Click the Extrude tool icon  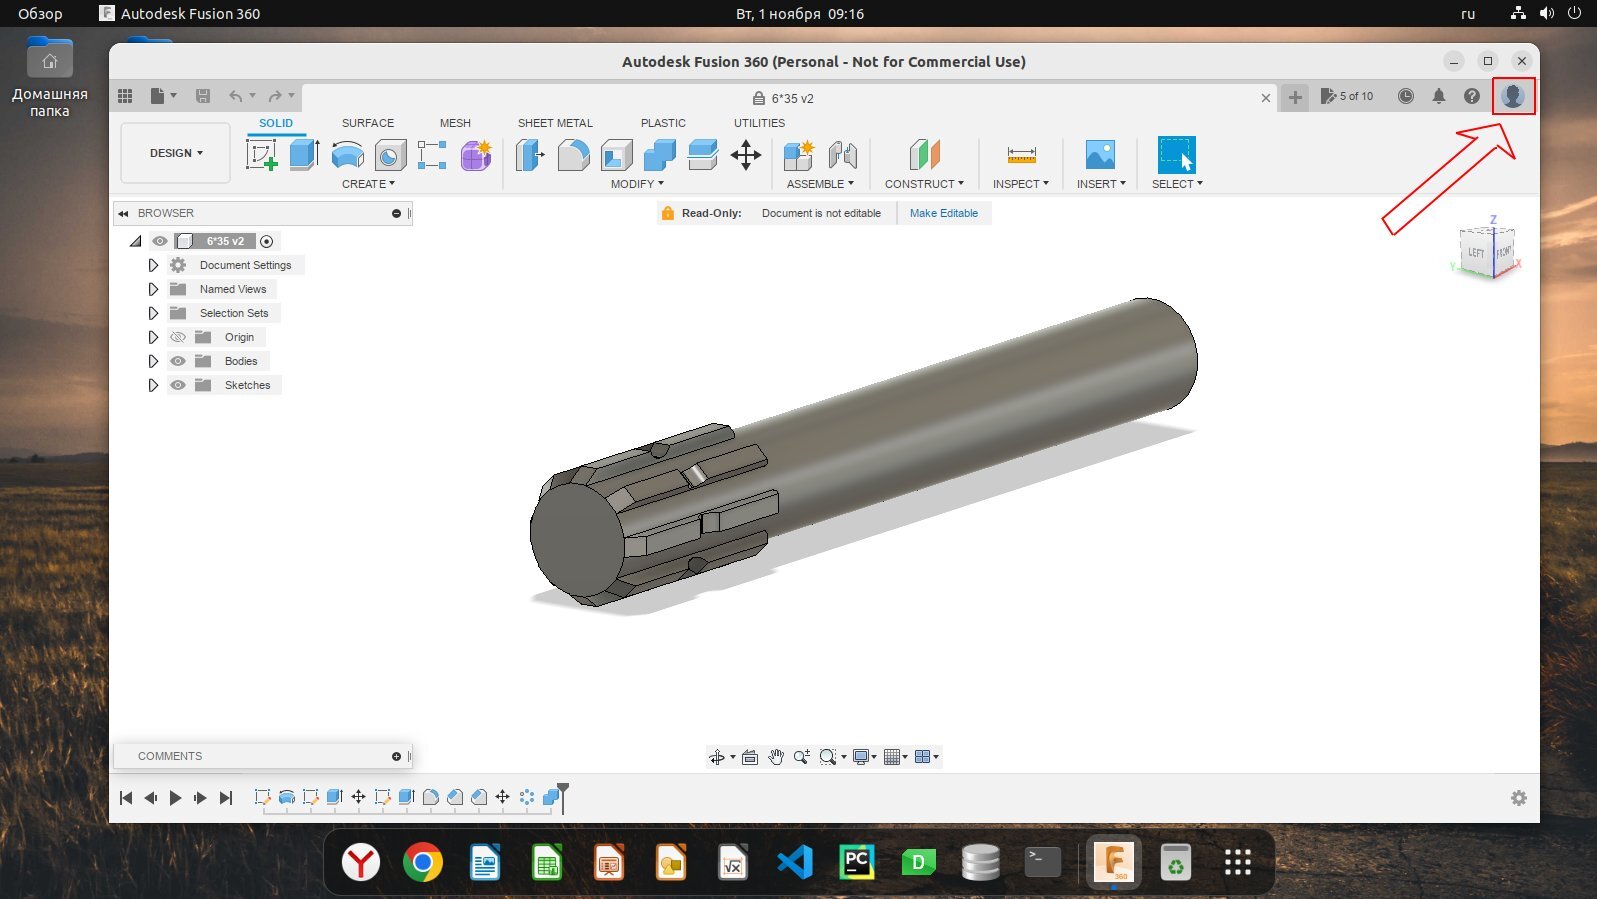(x=304, y=155)
